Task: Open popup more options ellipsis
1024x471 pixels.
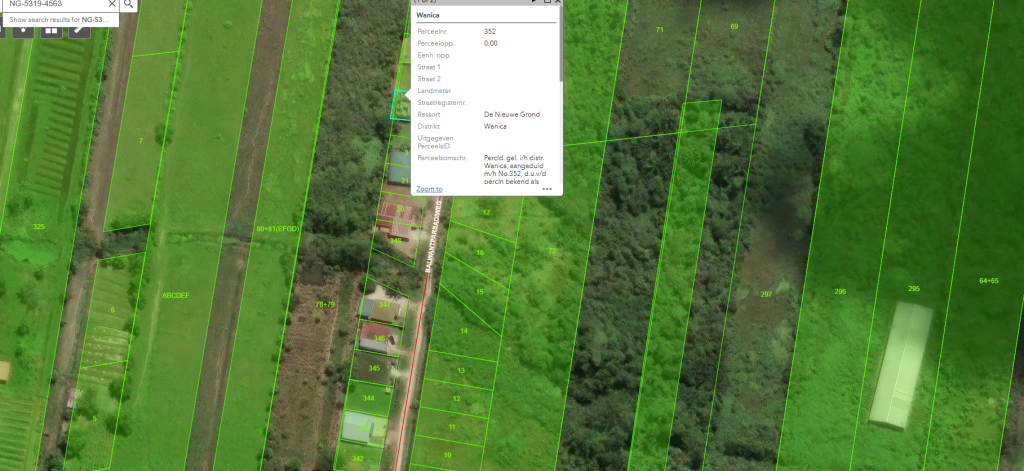Action: [x=547, y=189]
